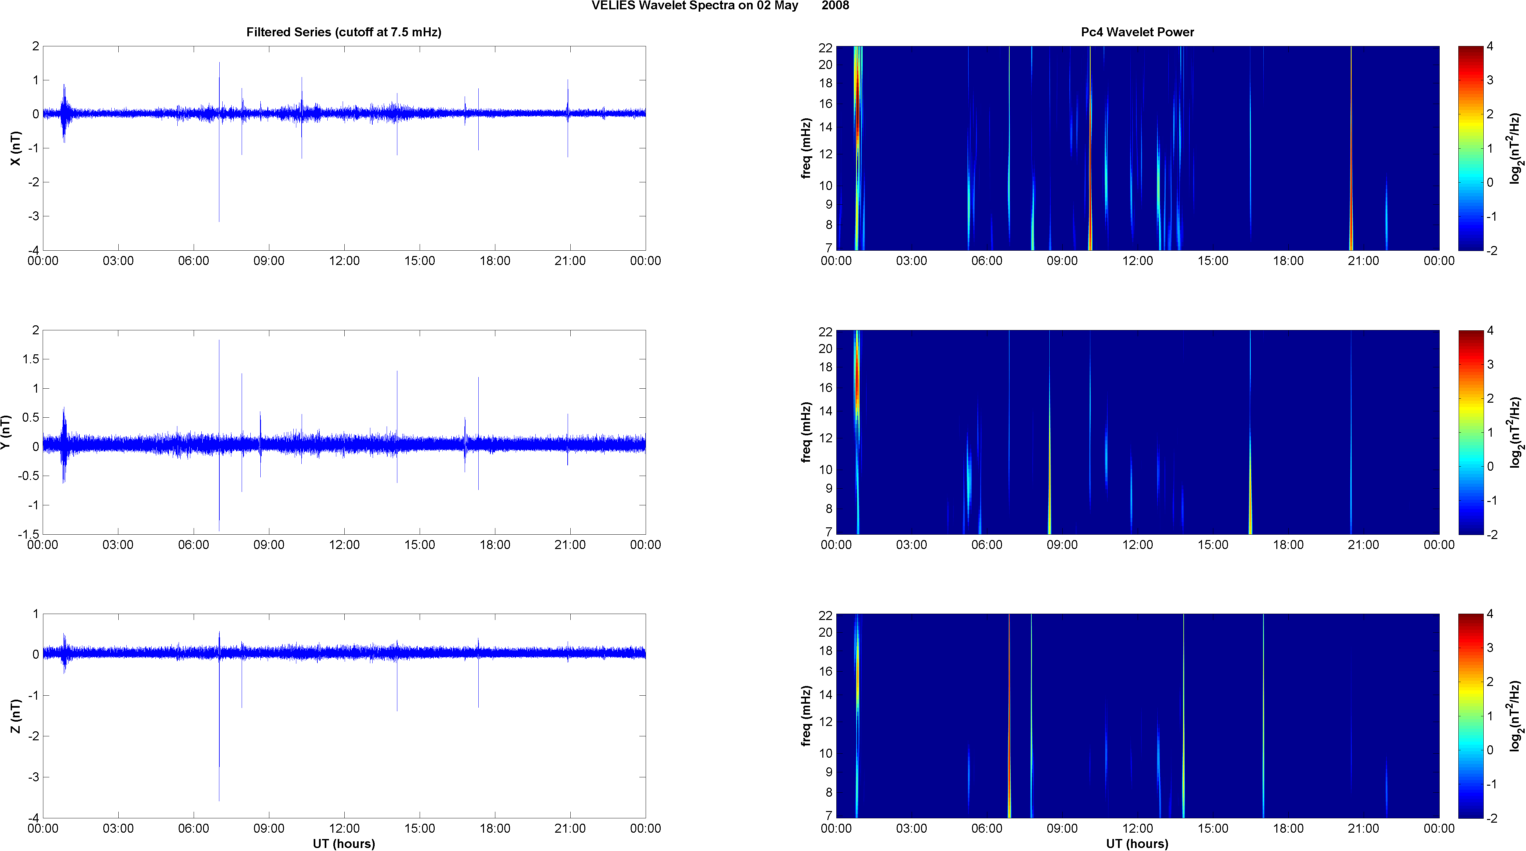Image resolution: width=1526 pixels, height=851 pixels.
Task: Click freq (mHz) label of top spectrogram
Action: coord(806,148)
